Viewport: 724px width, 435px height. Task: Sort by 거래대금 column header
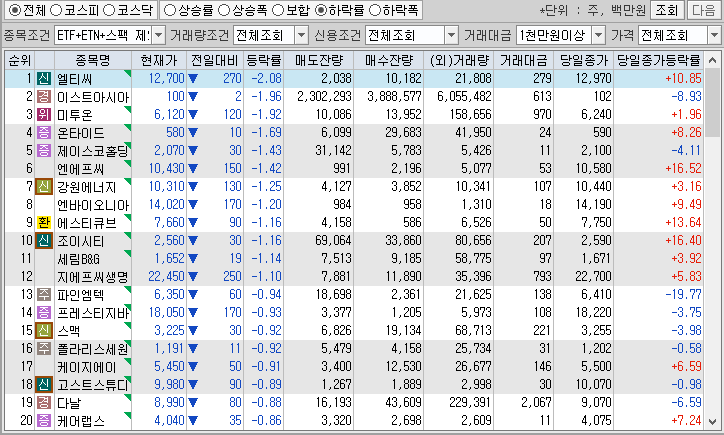point(524,60)
